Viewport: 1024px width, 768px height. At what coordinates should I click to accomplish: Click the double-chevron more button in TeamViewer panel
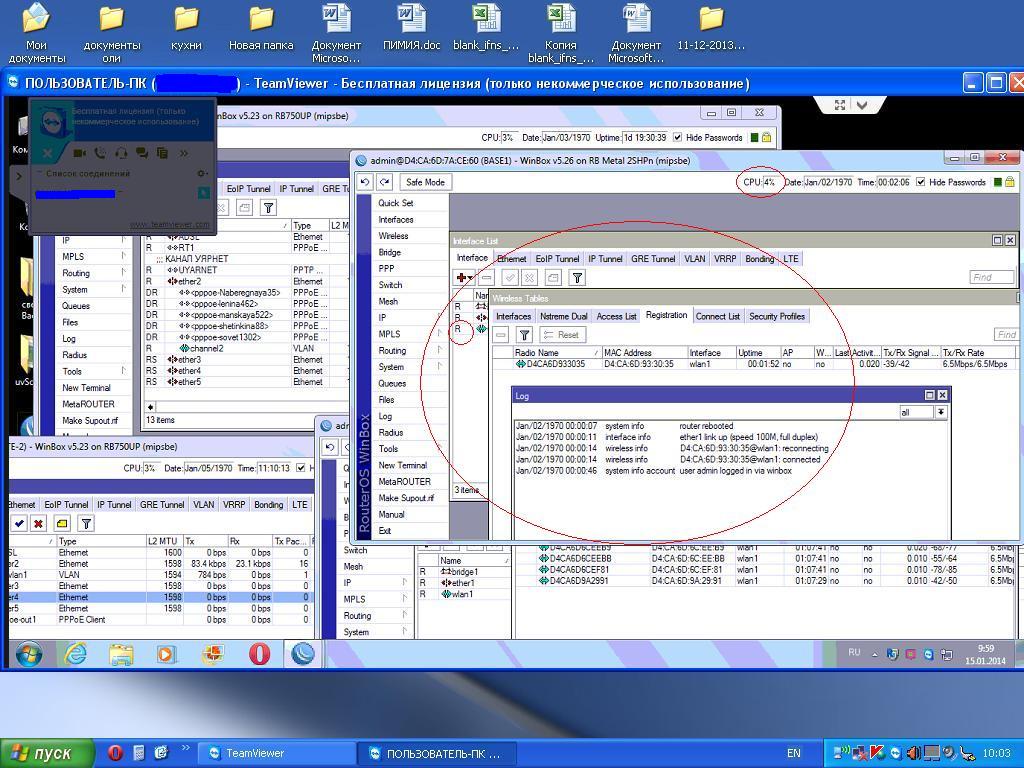point(184,153)
